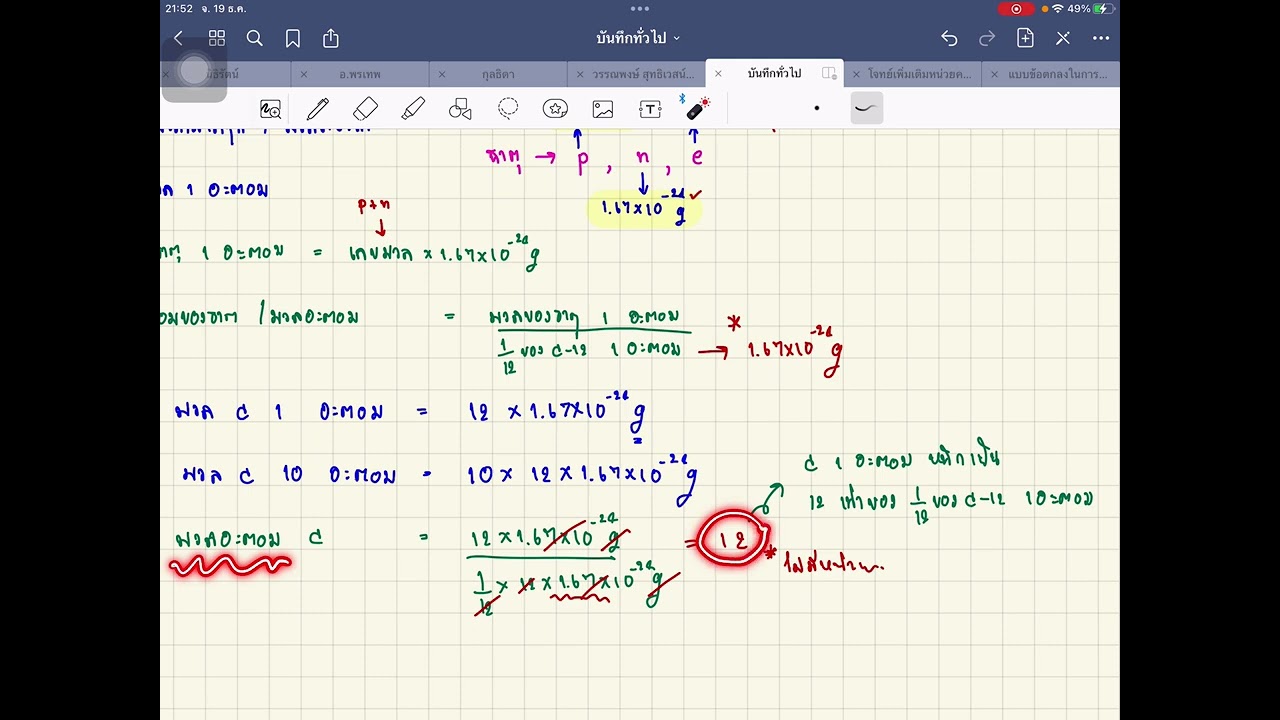Select the active บันทึกทั่วไป tab
Viewport: 1280px width, 720px height.
pyautogui.click(x=774, y=74)
